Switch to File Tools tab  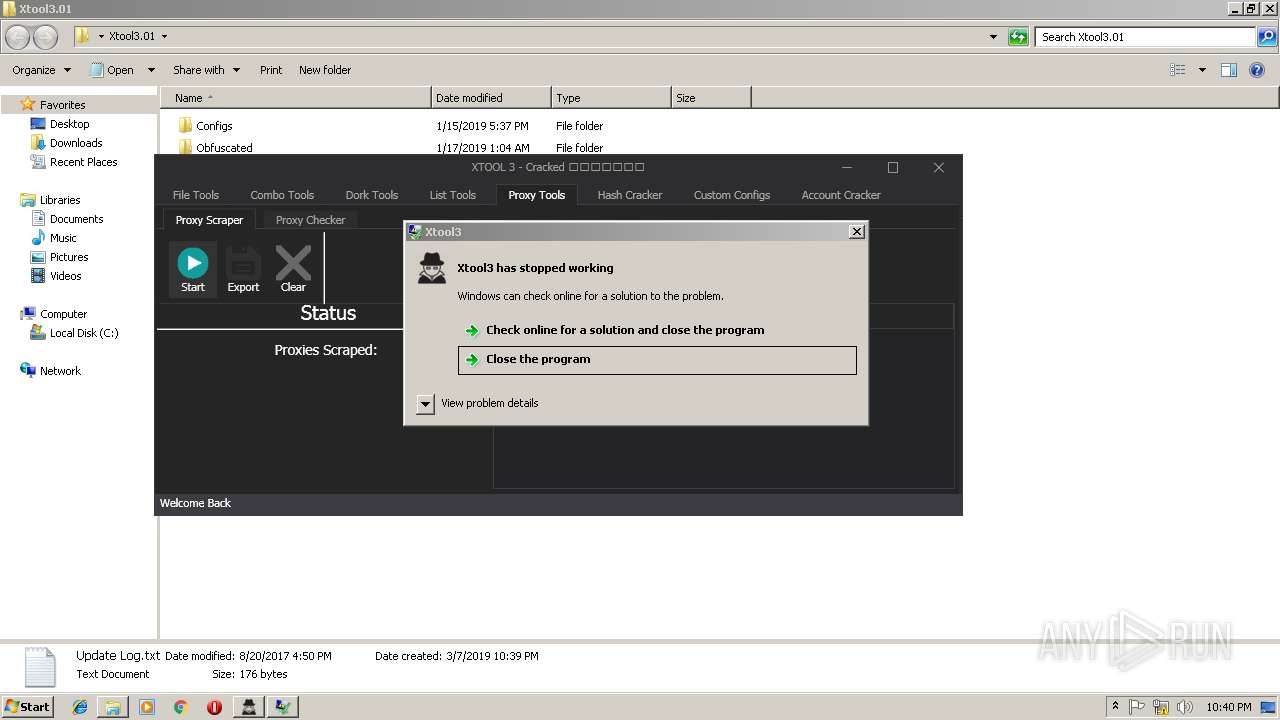[196, 195]
